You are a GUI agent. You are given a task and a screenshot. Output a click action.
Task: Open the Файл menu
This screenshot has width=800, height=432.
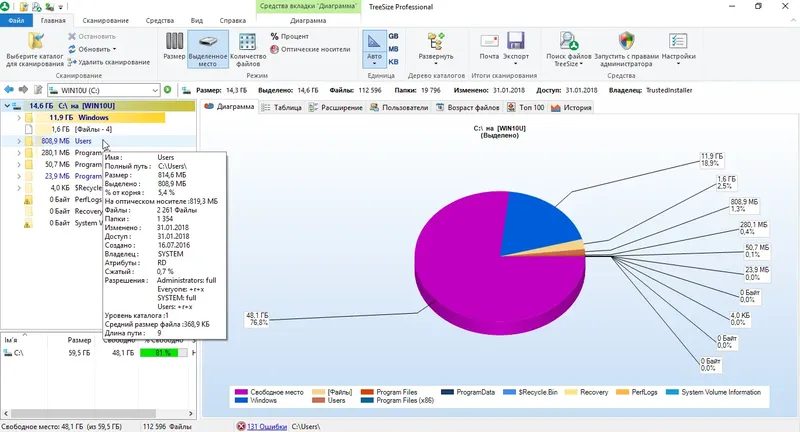point(16,20)
